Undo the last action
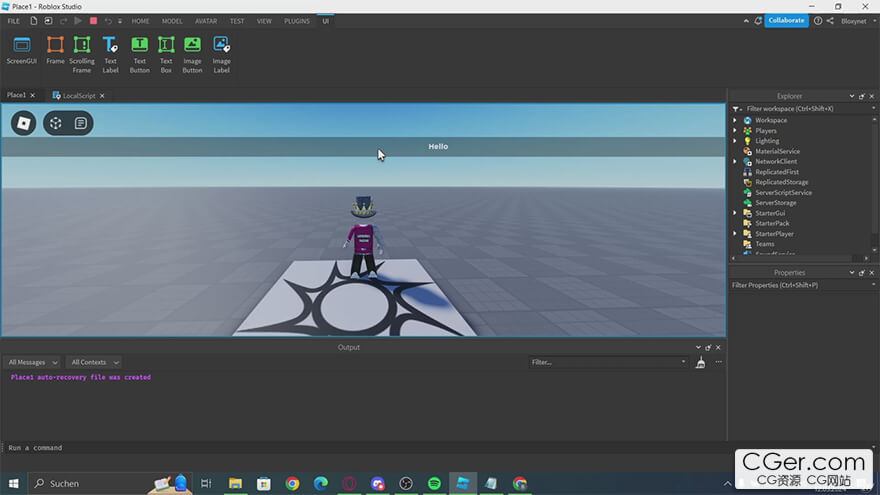The height and width of the screenshot is (495, 880). click(x=108, y=21)
